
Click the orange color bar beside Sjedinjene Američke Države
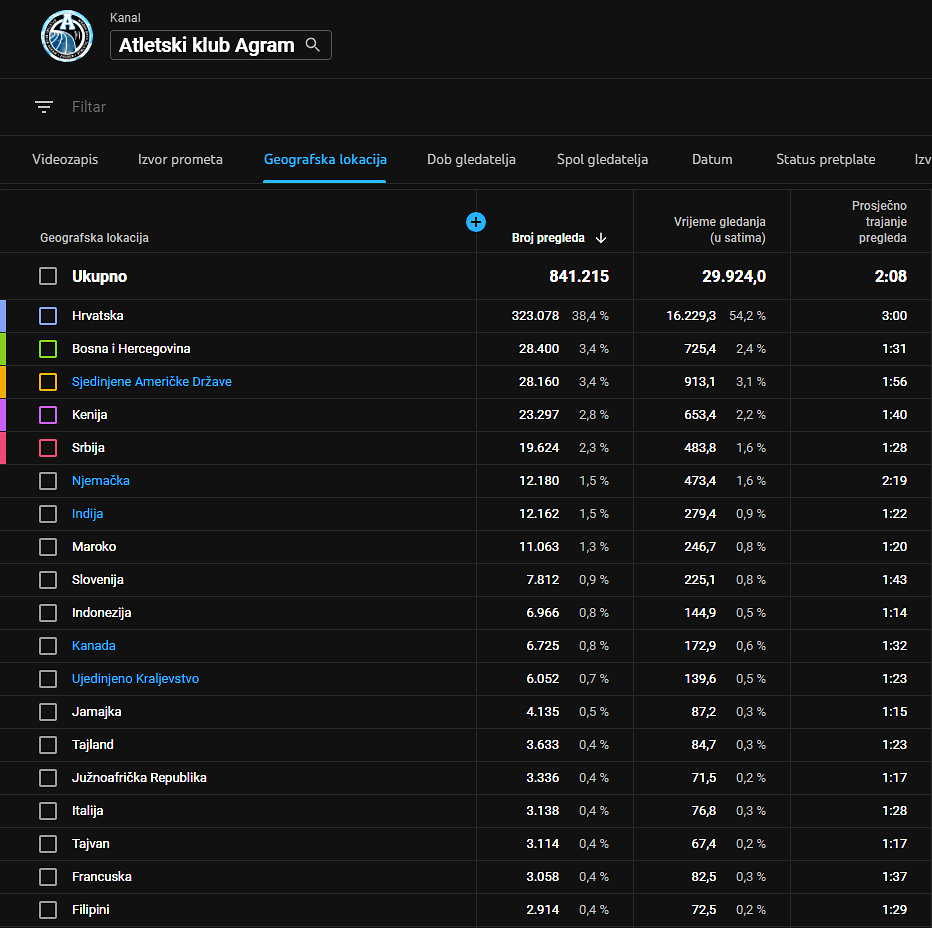3,382
